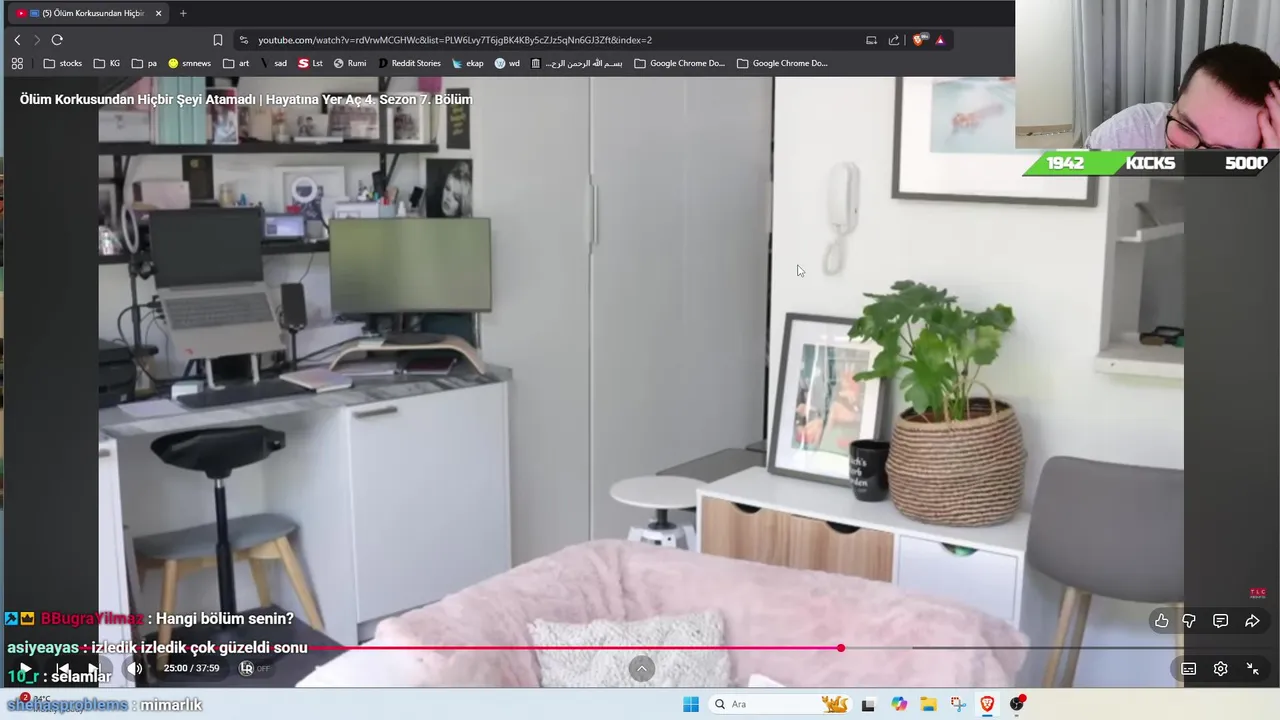
Task: Open the stocks bookmark folder
Action: (x=63, y=63)
